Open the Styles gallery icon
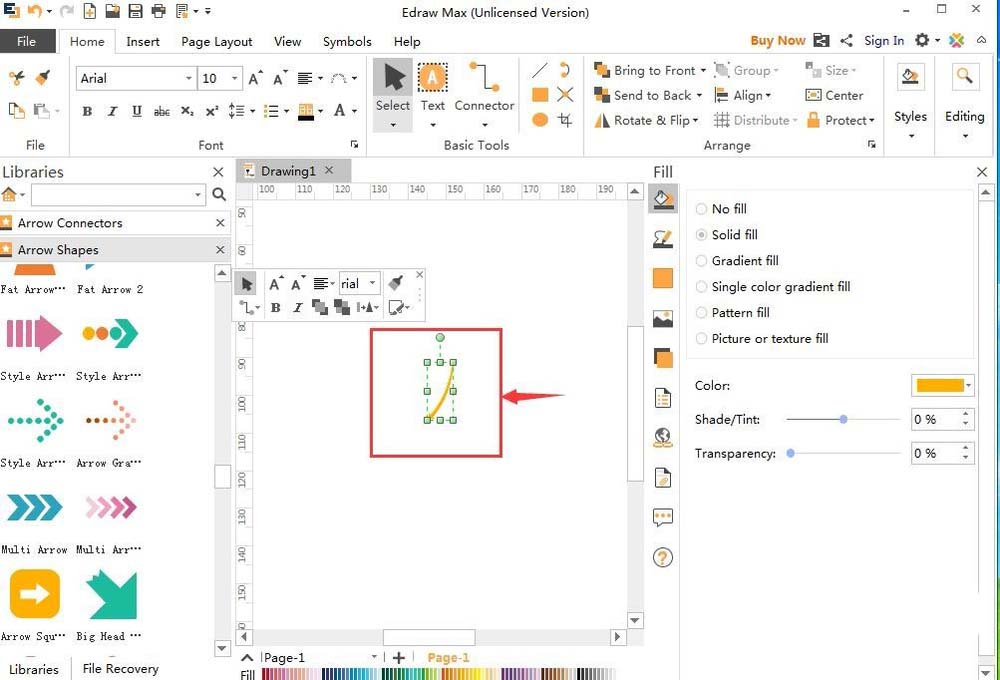 910,80
